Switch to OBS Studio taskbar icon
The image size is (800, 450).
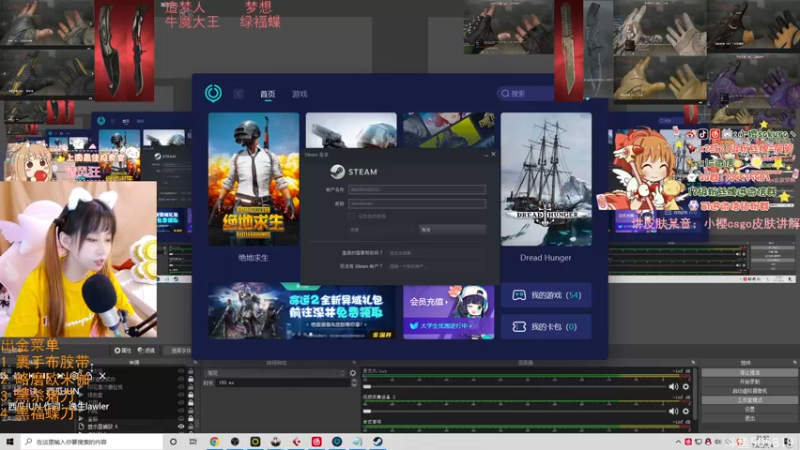tap(235, 442)
